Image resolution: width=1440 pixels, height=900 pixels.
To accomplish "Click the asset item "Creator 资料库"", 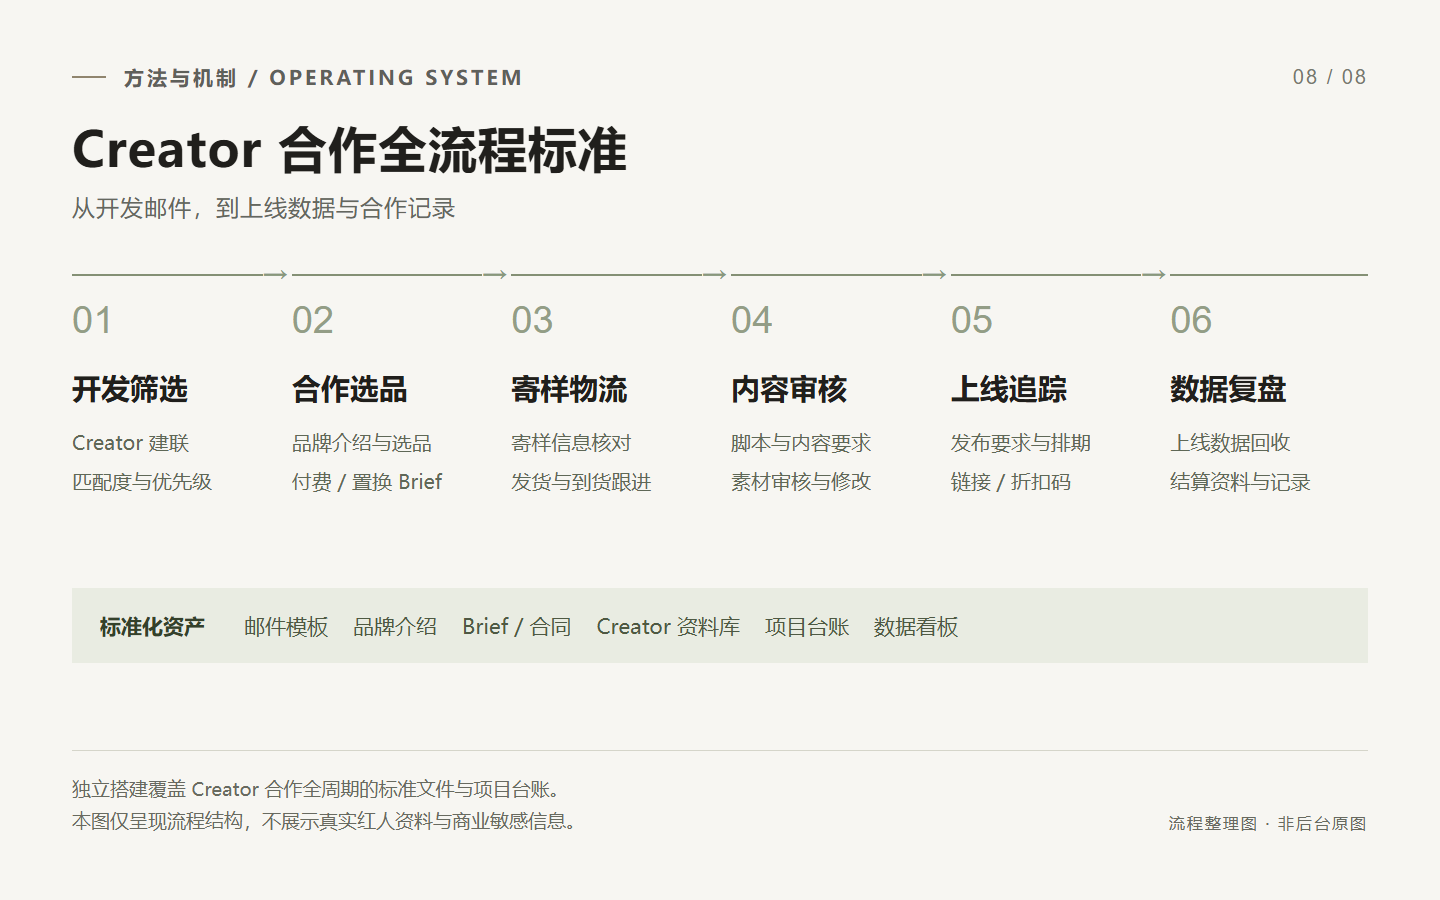I will tap(668, 627).
